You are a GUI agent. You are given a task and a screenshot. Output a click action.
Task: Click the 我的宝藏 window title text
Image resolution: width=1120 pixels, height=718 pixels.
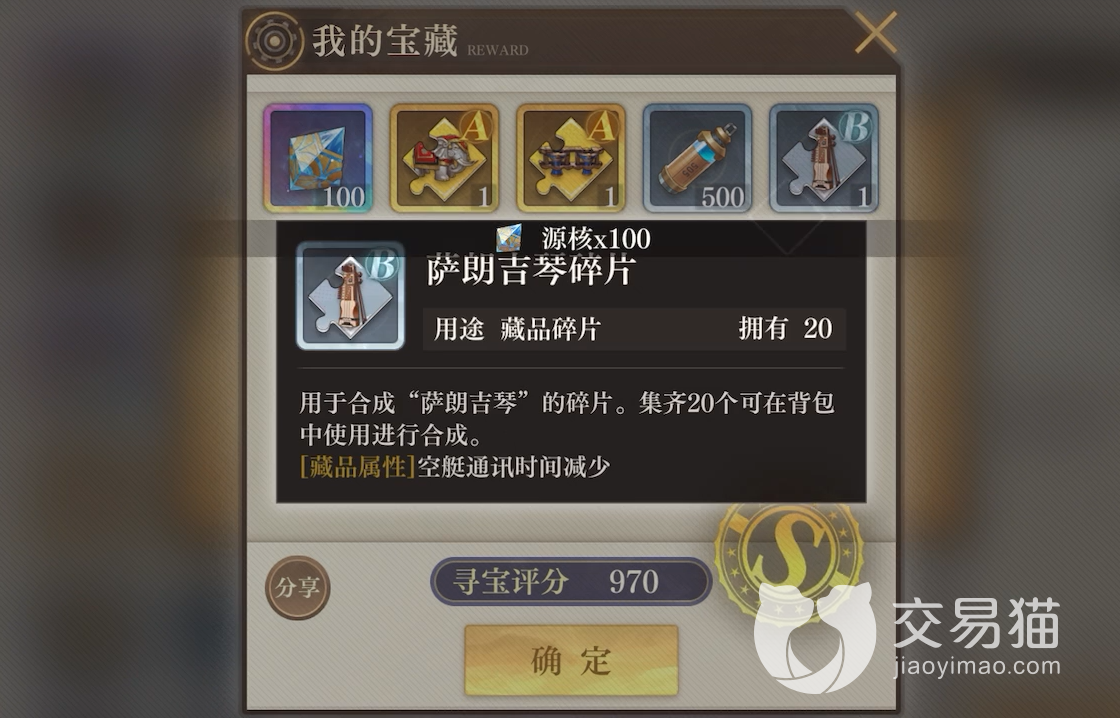click(x=384, y=41)
